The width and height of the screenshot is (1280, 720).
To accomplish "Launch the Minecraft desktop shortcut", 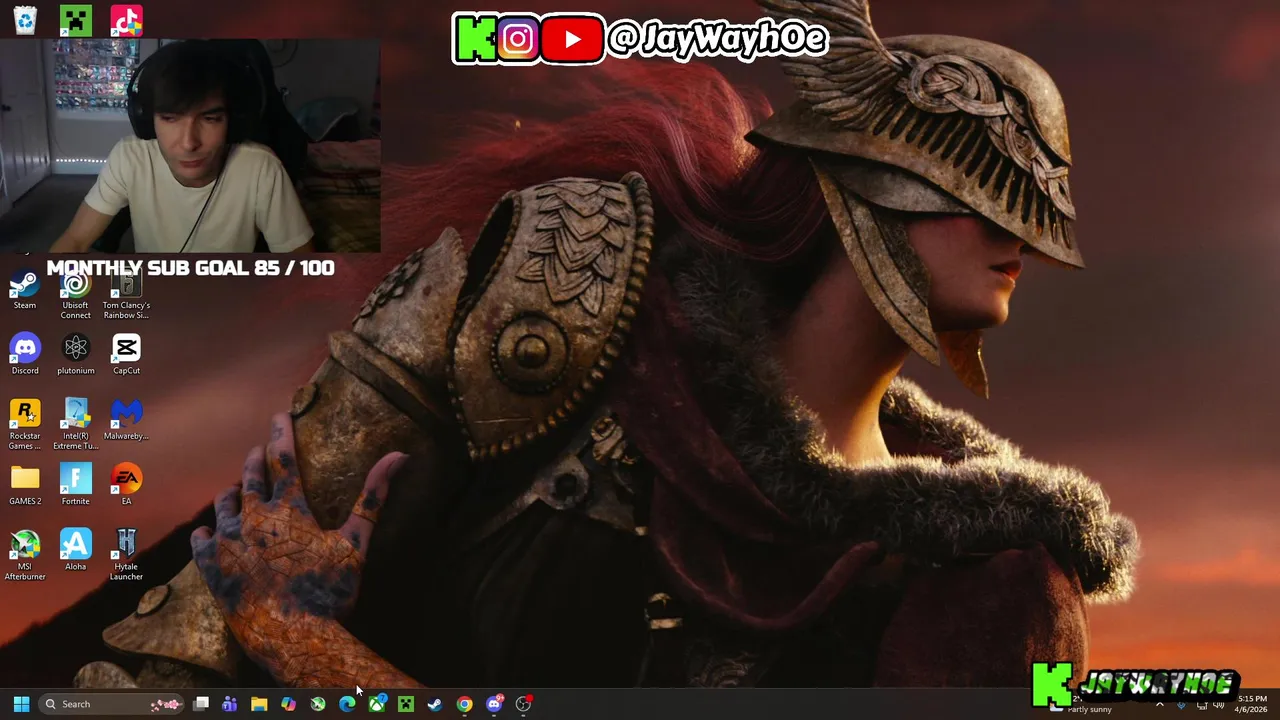I will pyautogui.click(x=76, y=20).
